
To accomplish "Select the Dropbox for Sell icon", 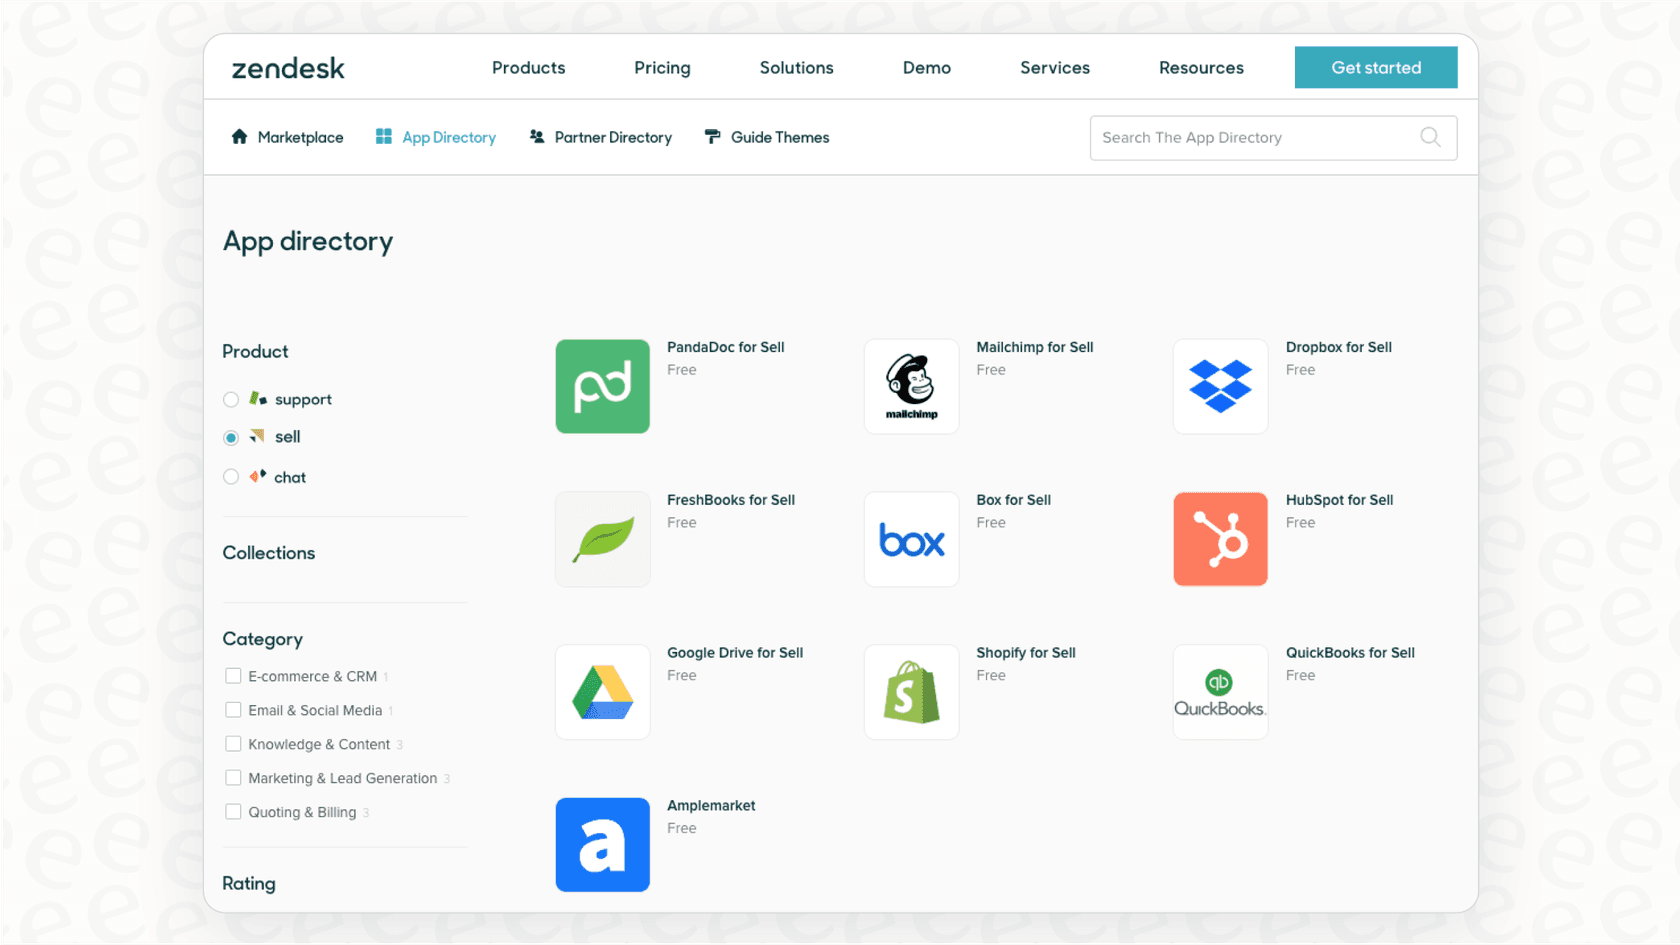I will tap(1220, 387).
